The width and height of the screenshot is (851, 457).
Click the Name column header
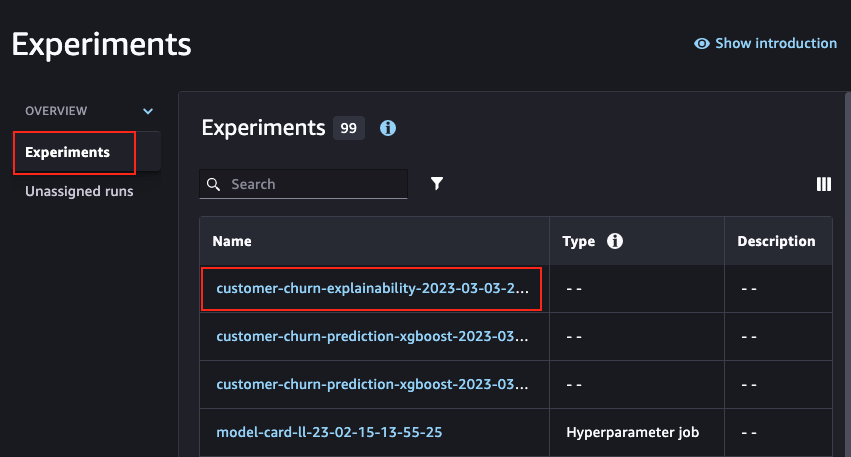pyautogui.click(x=232, y=241)
